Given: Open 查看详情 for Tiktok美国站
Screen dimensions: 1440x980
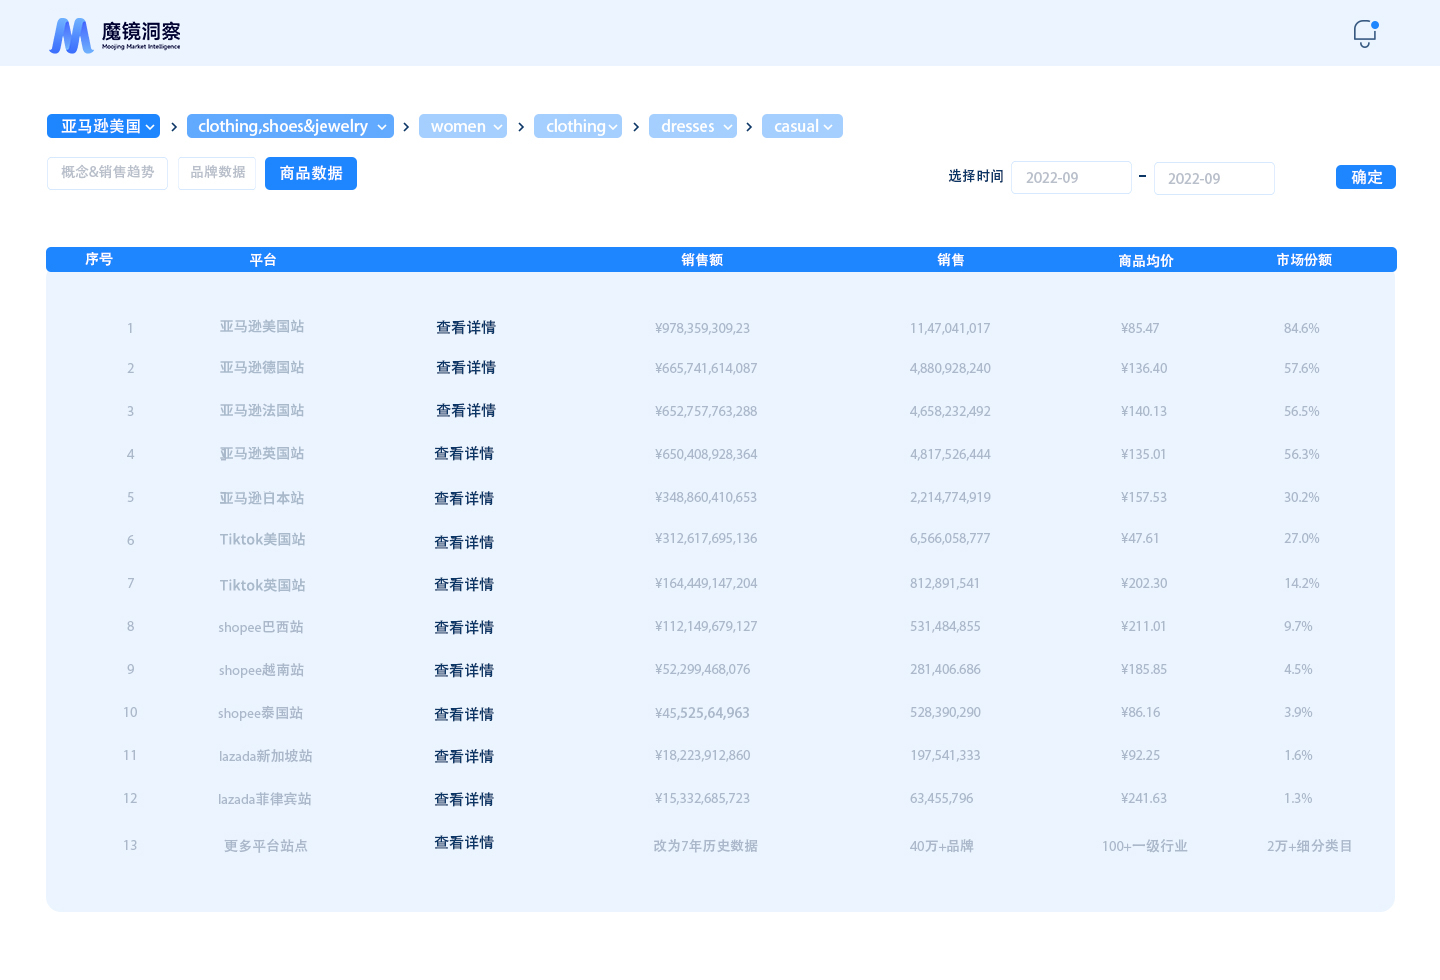Looking at the screenshot, I should [464, 542].
